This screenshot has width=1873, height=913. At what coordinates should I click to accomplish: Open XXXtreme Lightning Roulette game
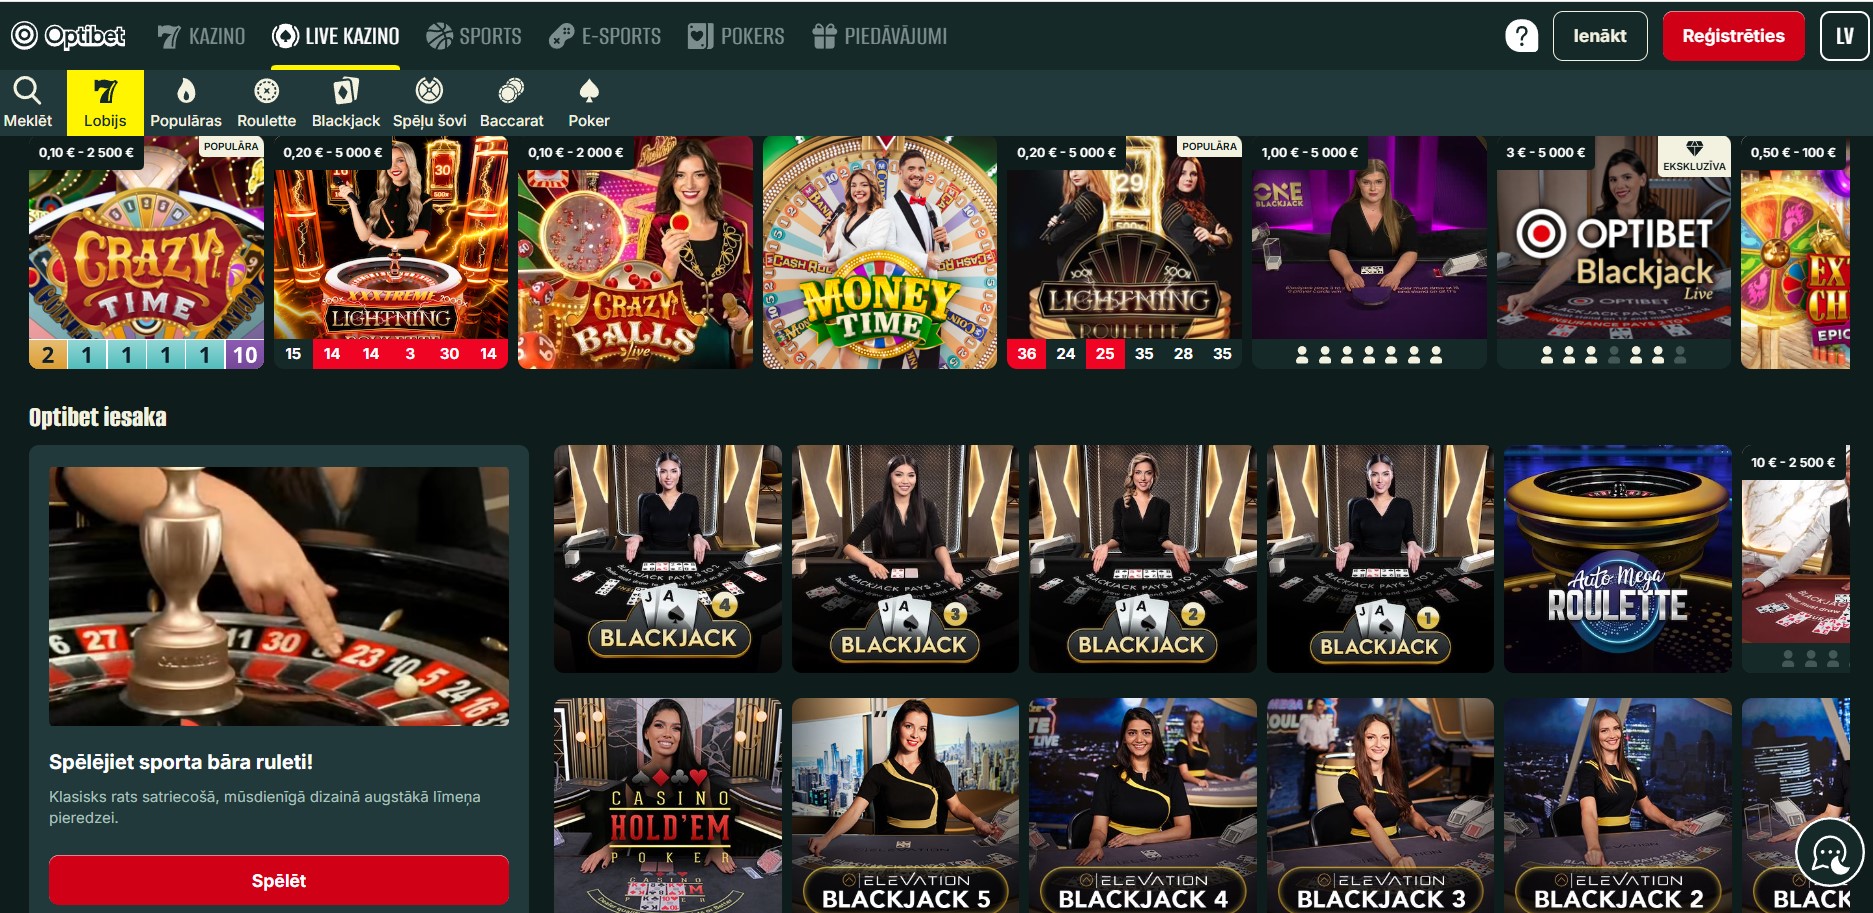(391, 253)
